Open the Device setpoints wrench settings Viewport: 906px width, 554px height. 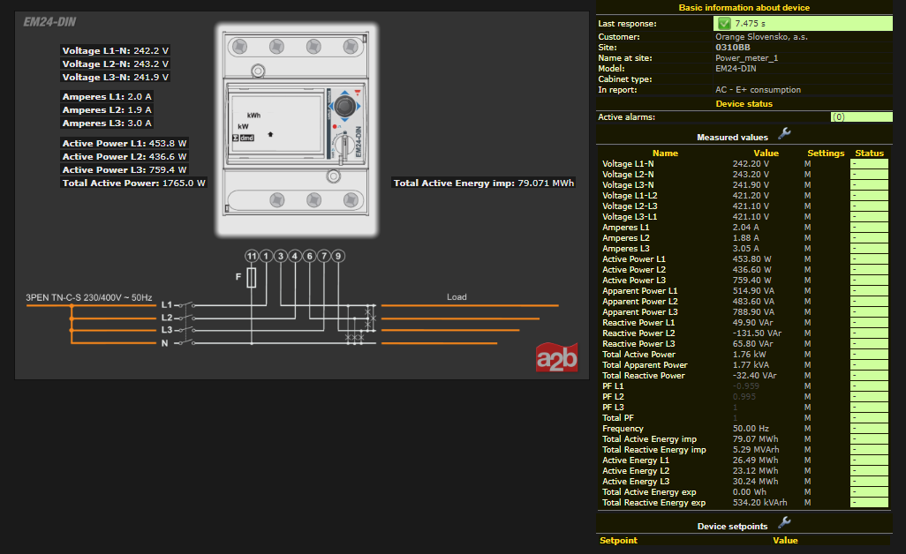(785, 522)
